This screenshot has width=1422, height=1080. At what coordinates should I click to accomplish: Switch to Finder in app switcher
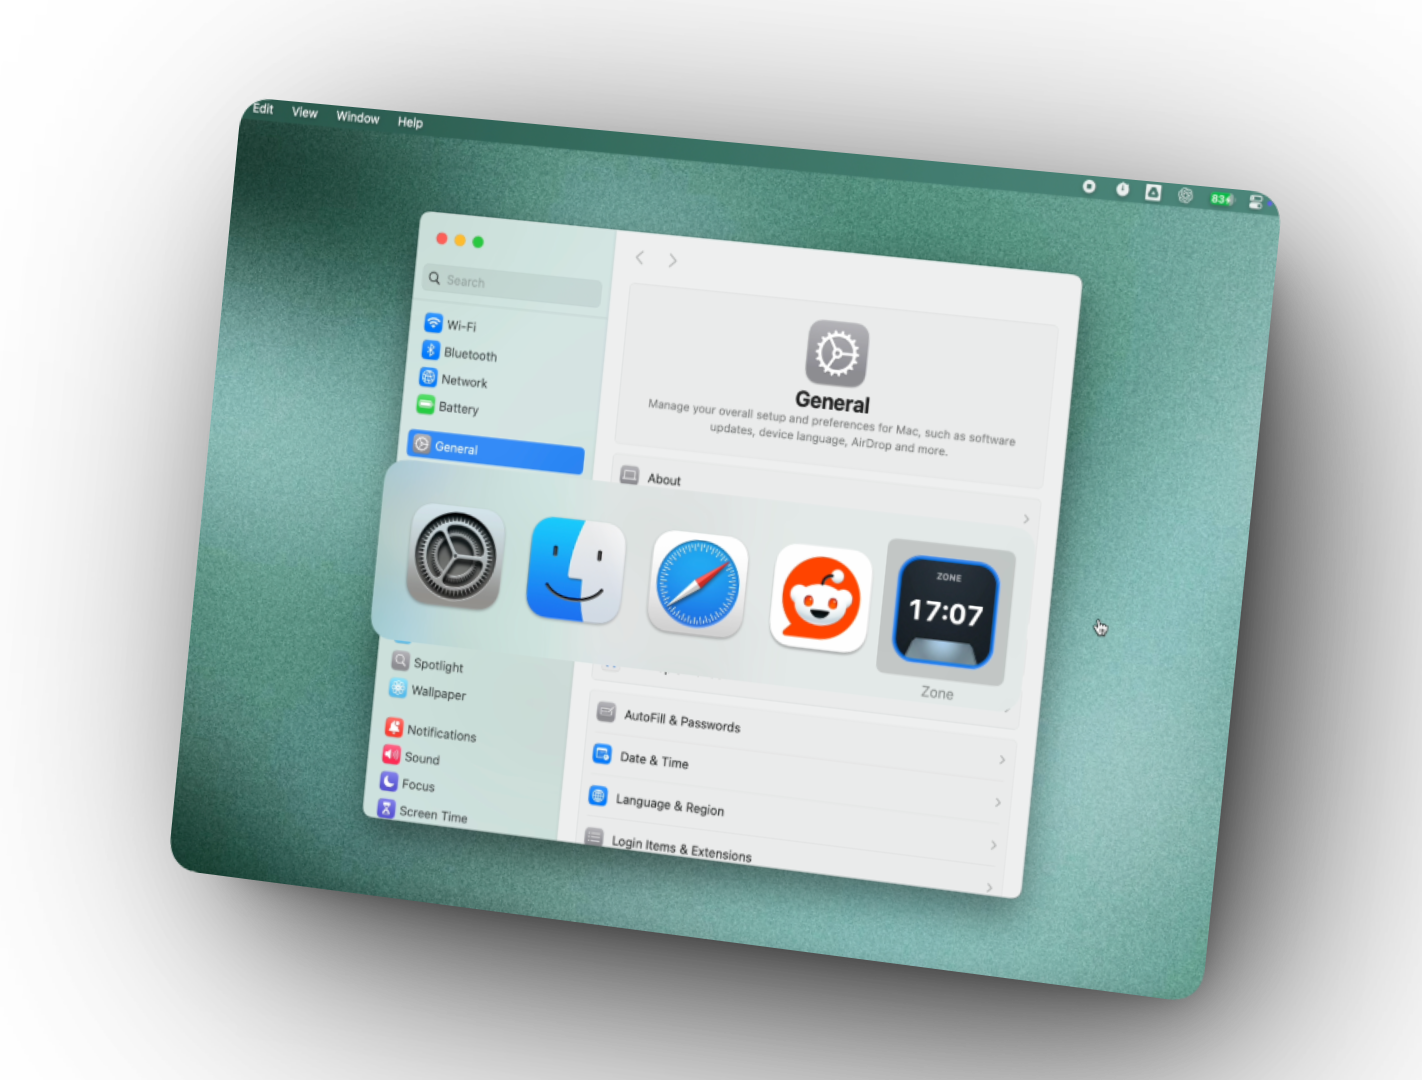coord(576,570)
